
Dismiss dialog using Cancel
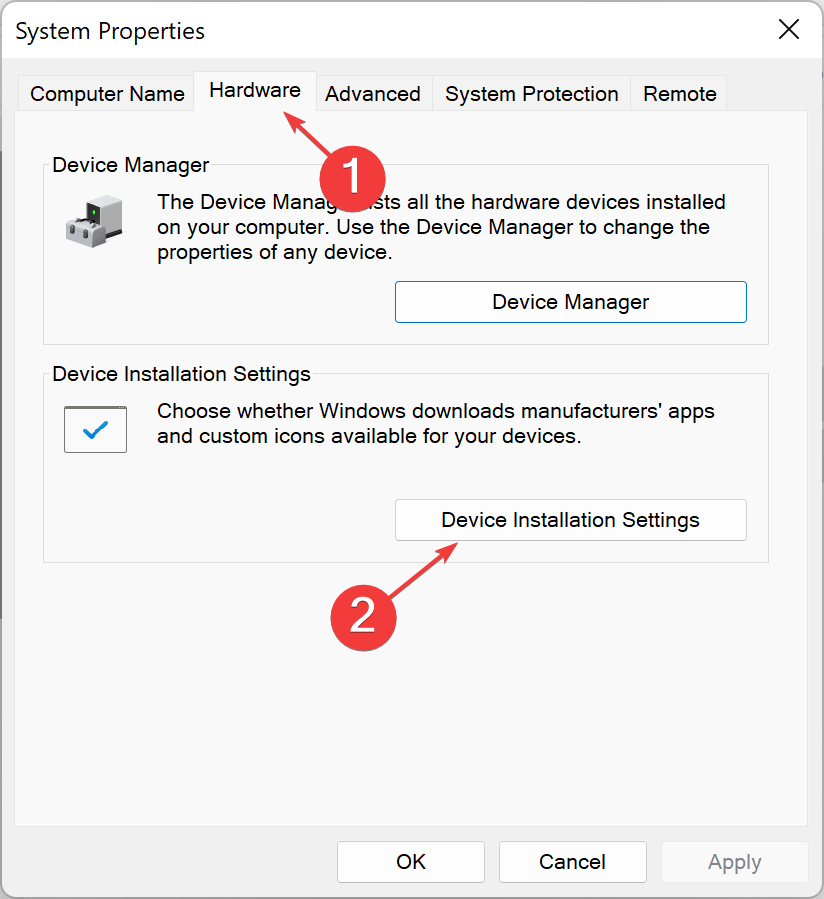[572, 862]
